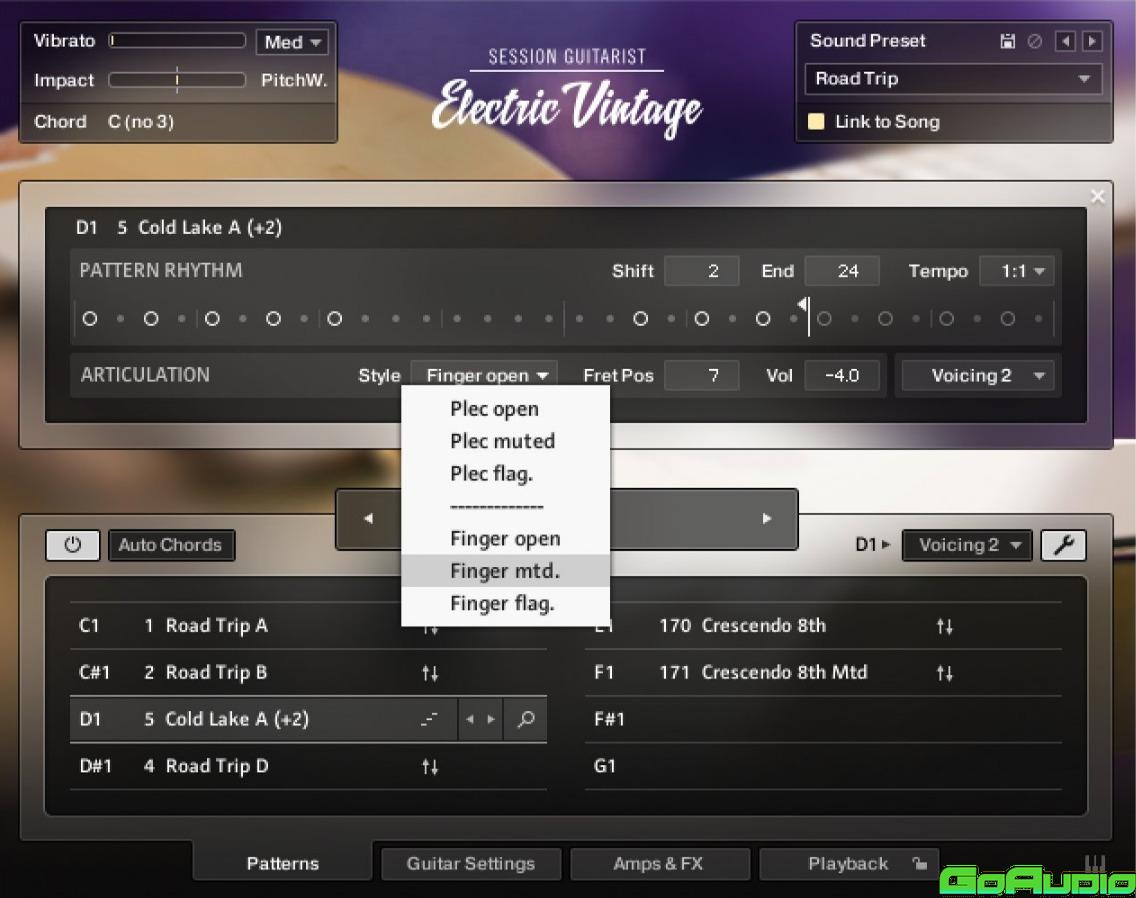This screenshot has height=898, width=1136.
Task: Click the pattern icon on Cold Lake A row
Action: [429, 719]
